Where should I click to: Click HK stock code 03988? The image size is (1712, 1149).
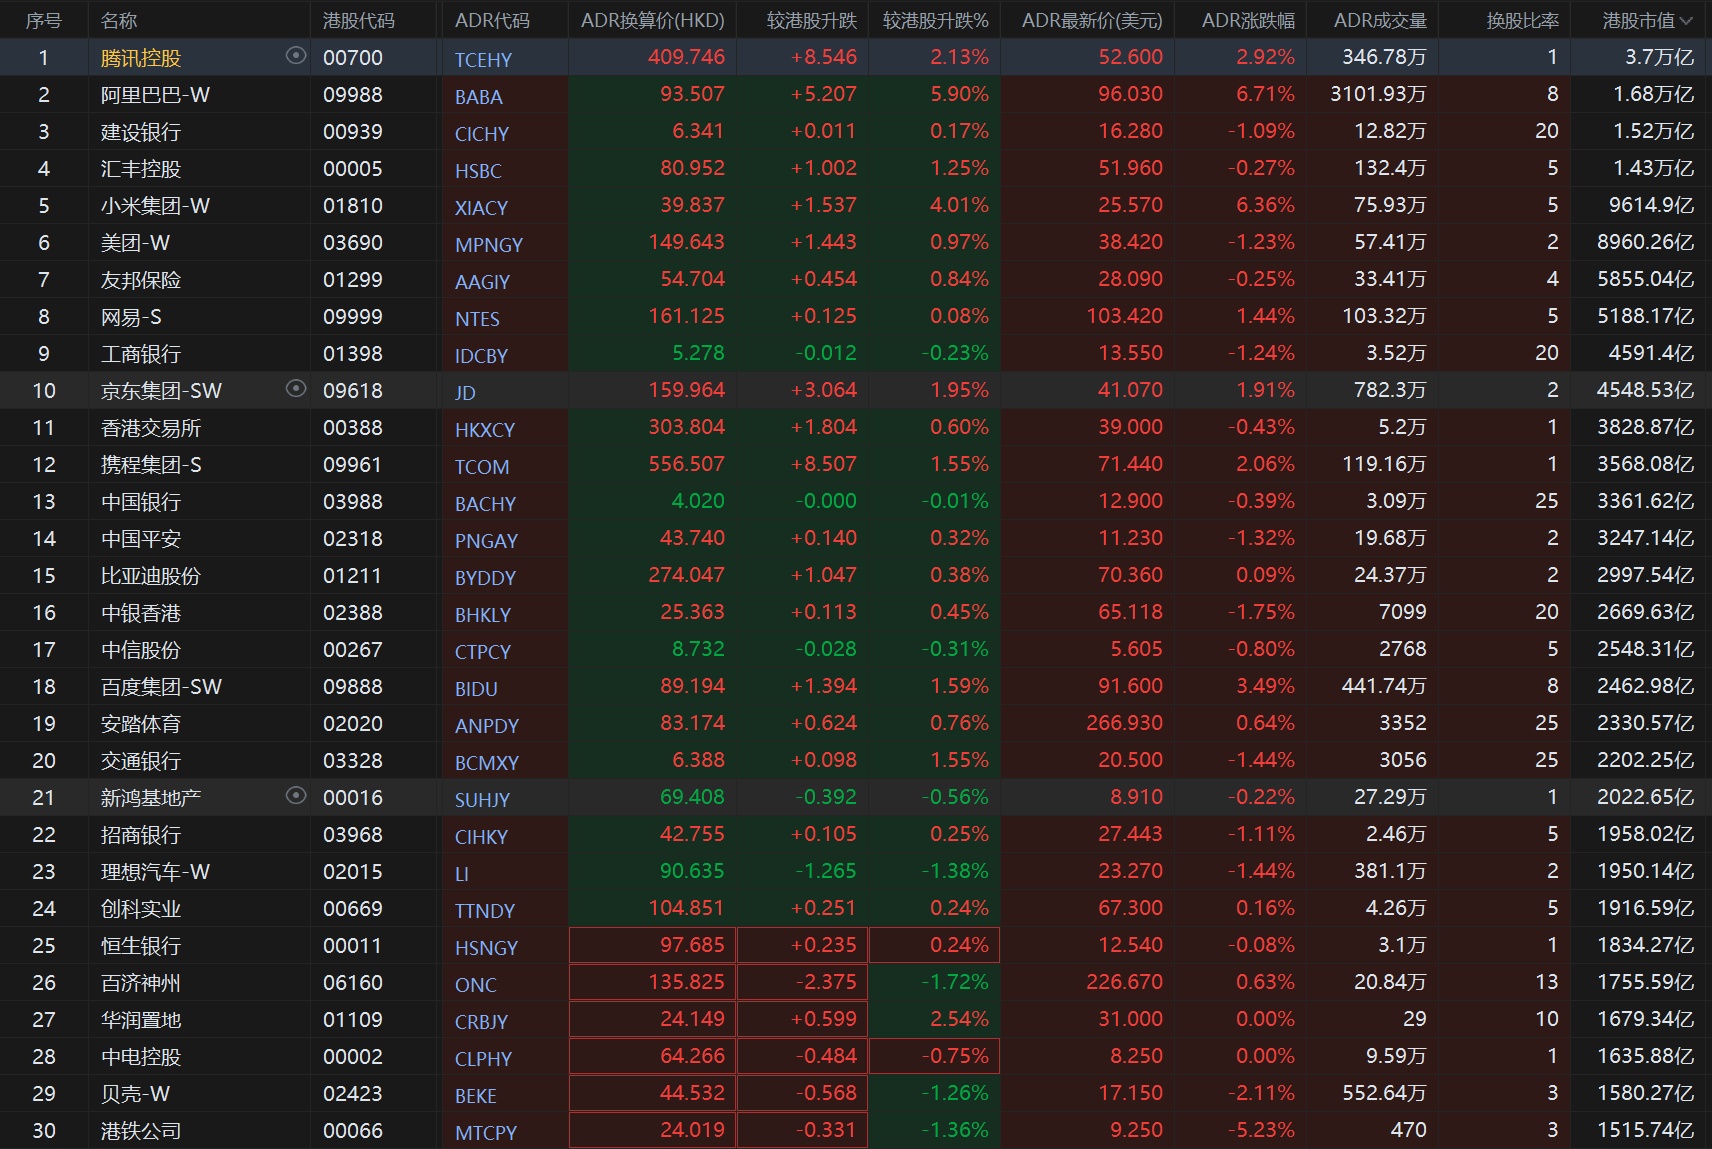click(x=353, y=502)
